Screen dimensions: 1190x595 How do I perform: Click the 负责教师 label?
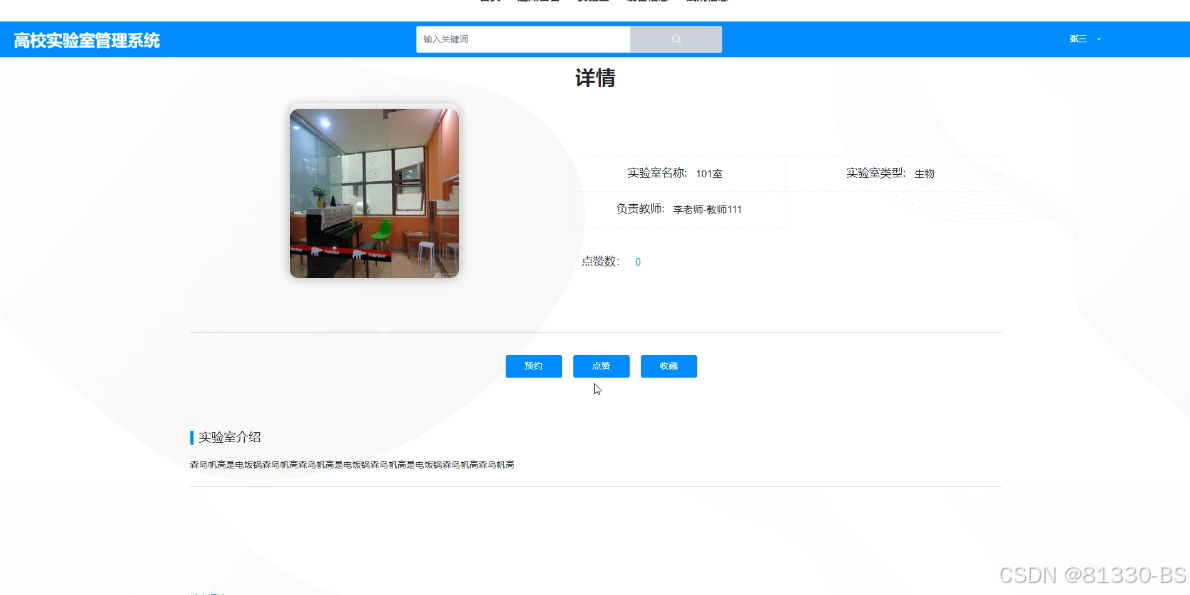coord(641,209)
